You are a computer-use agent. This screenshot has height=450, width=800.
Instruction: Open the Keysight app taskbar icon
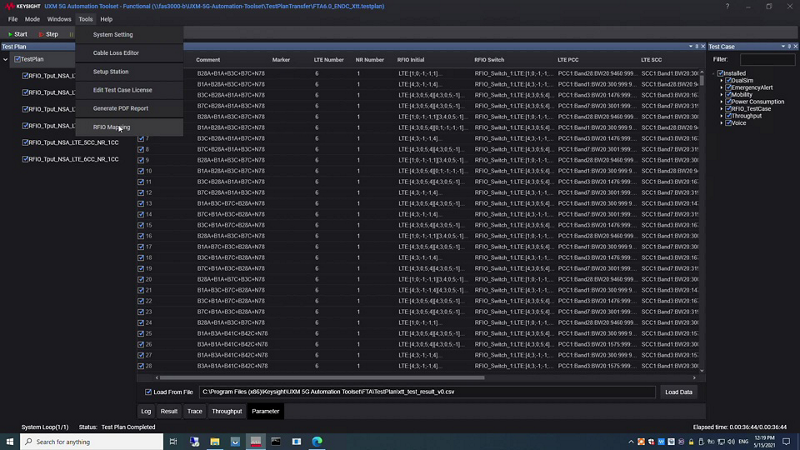[256, 441]
